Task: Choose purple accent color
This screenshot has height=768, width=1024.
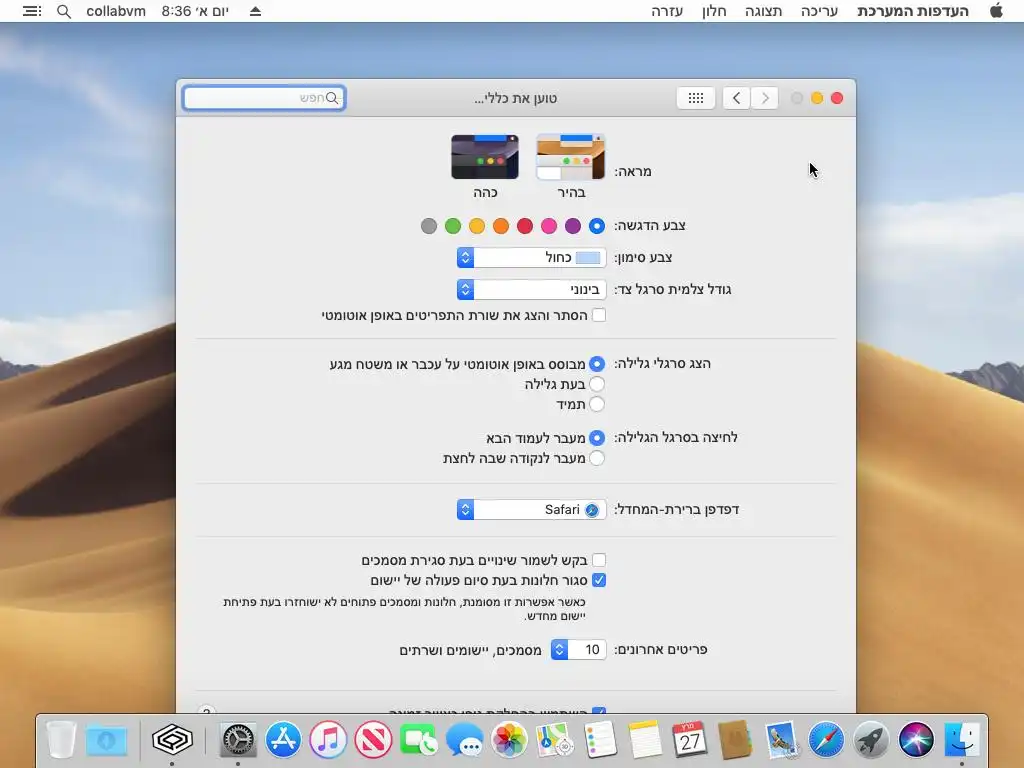Action: pos(573,226)
